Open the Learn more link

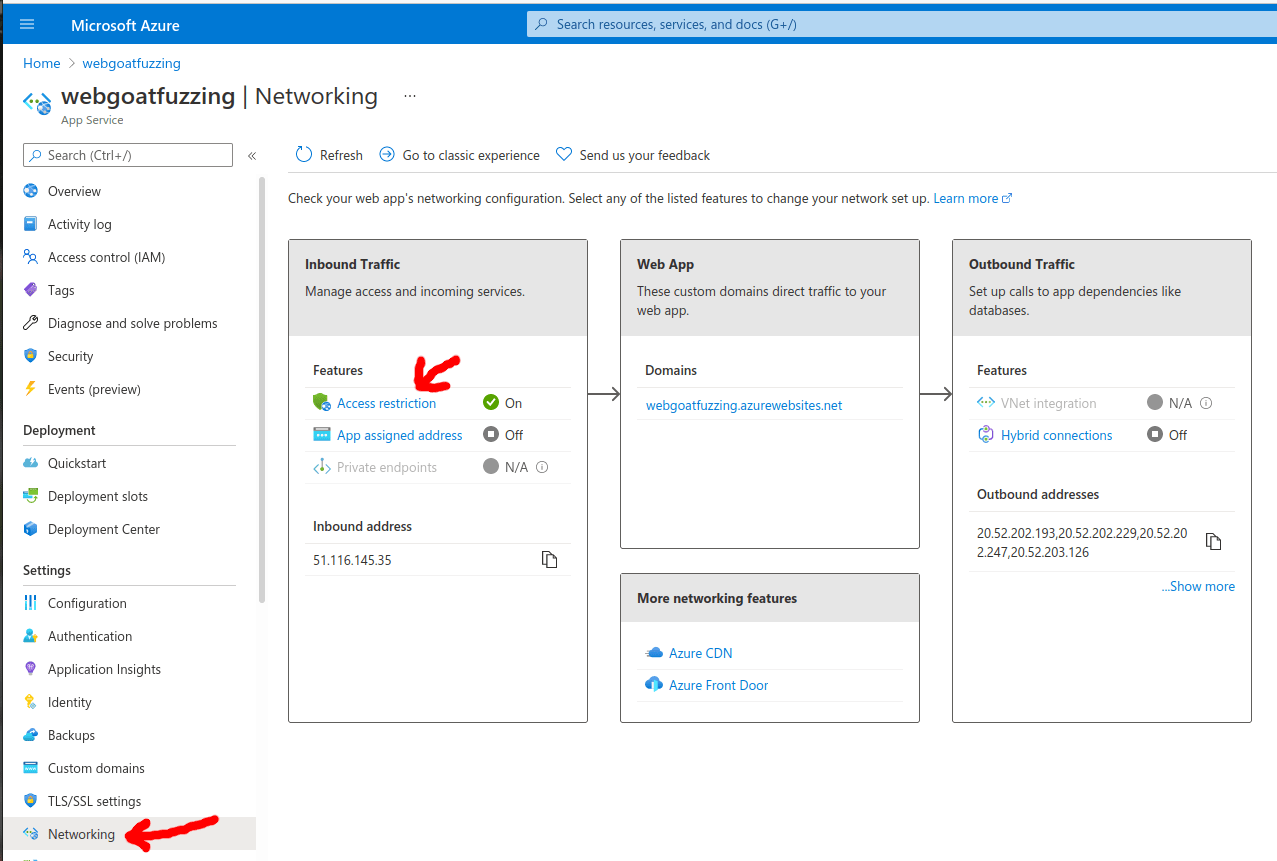coord(972,198)
